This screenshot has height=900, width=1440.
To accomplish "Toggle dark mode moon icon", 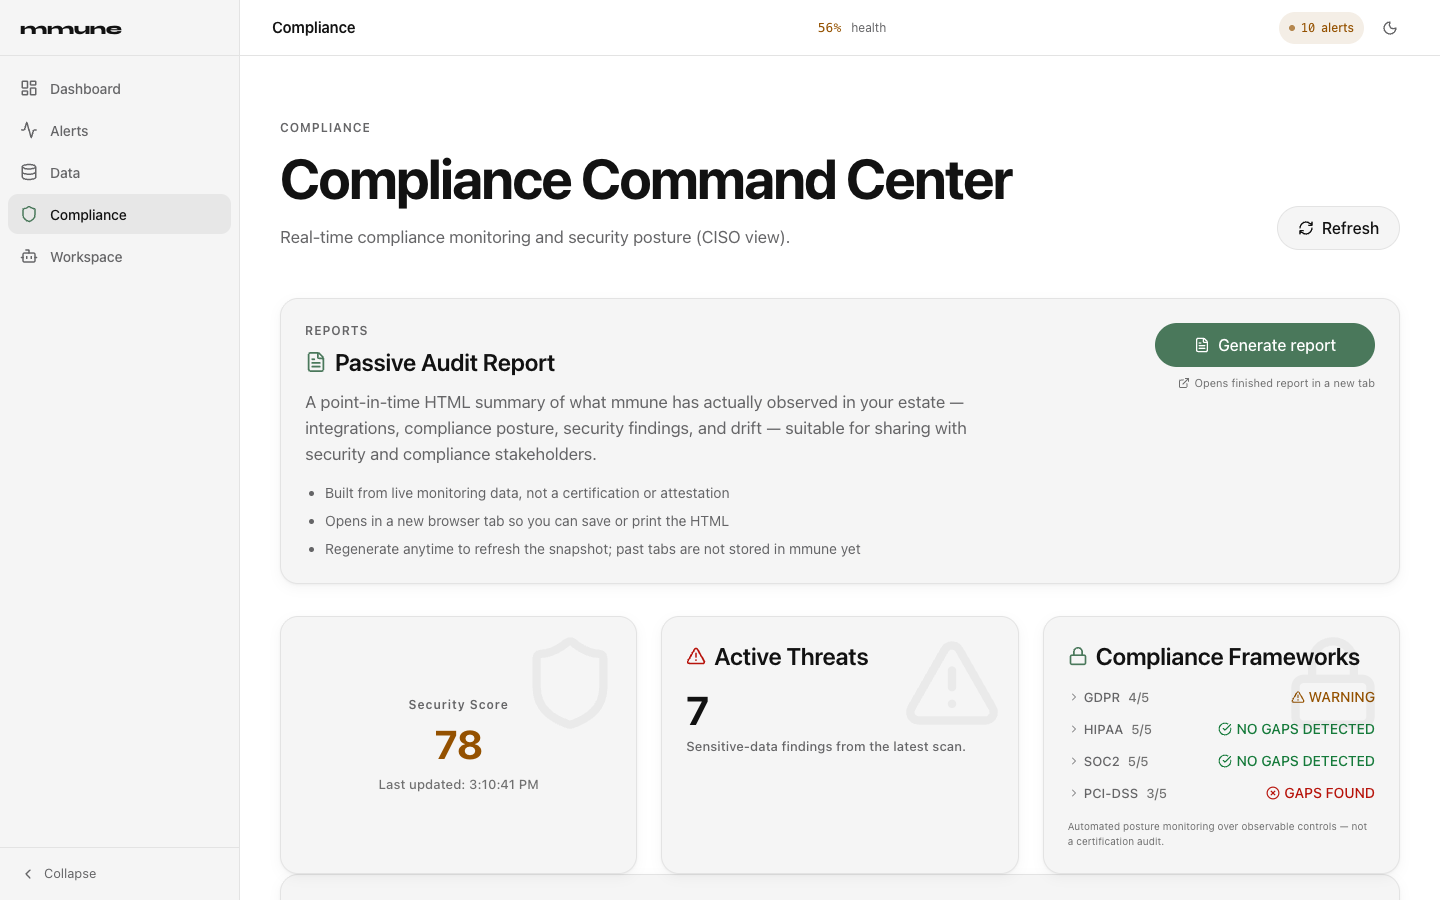I will (1390, 28).
